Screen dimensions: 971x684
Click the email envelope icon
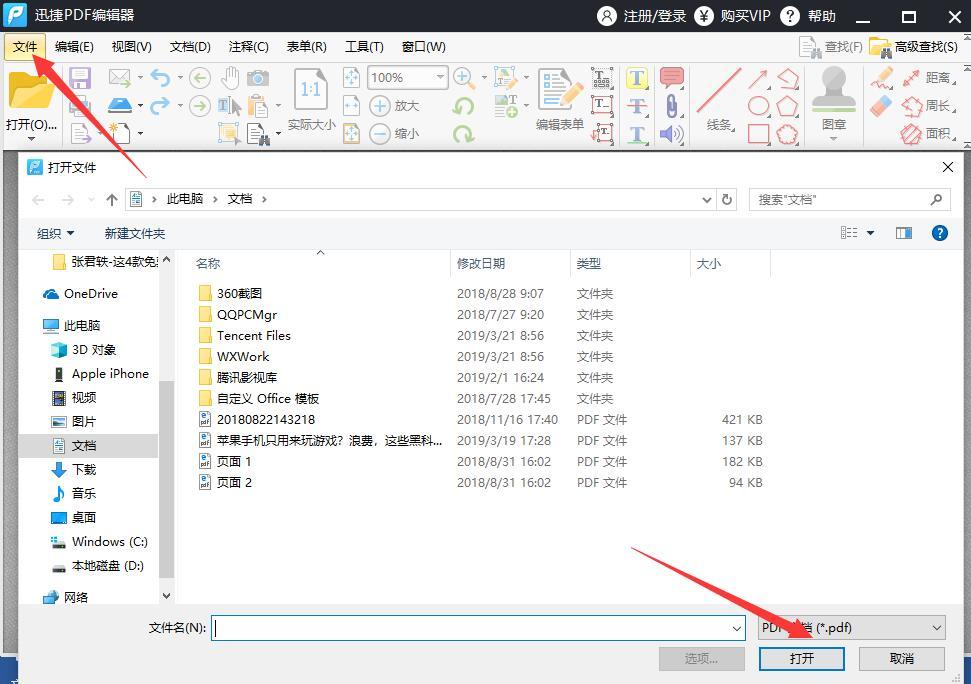click(x=120, y=78)
